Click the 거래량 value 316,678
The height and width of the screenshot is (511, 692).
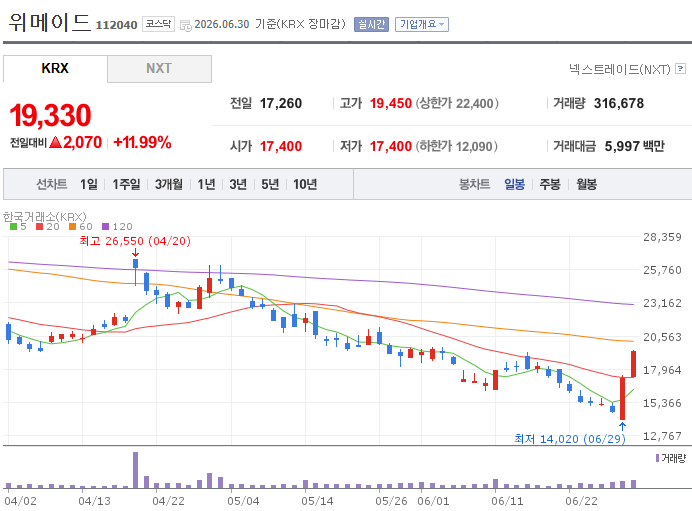pos(619,103)
